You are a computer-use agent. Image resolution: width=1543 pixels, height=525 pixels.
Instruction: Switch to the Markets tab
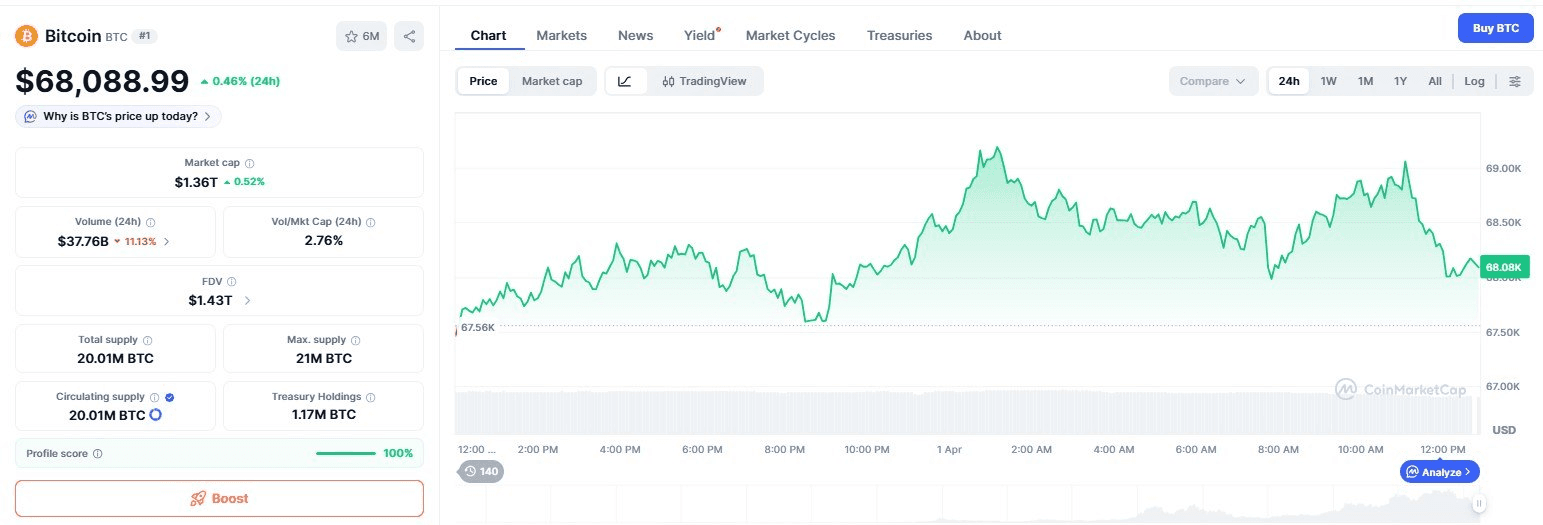click(x=561, y=35)
